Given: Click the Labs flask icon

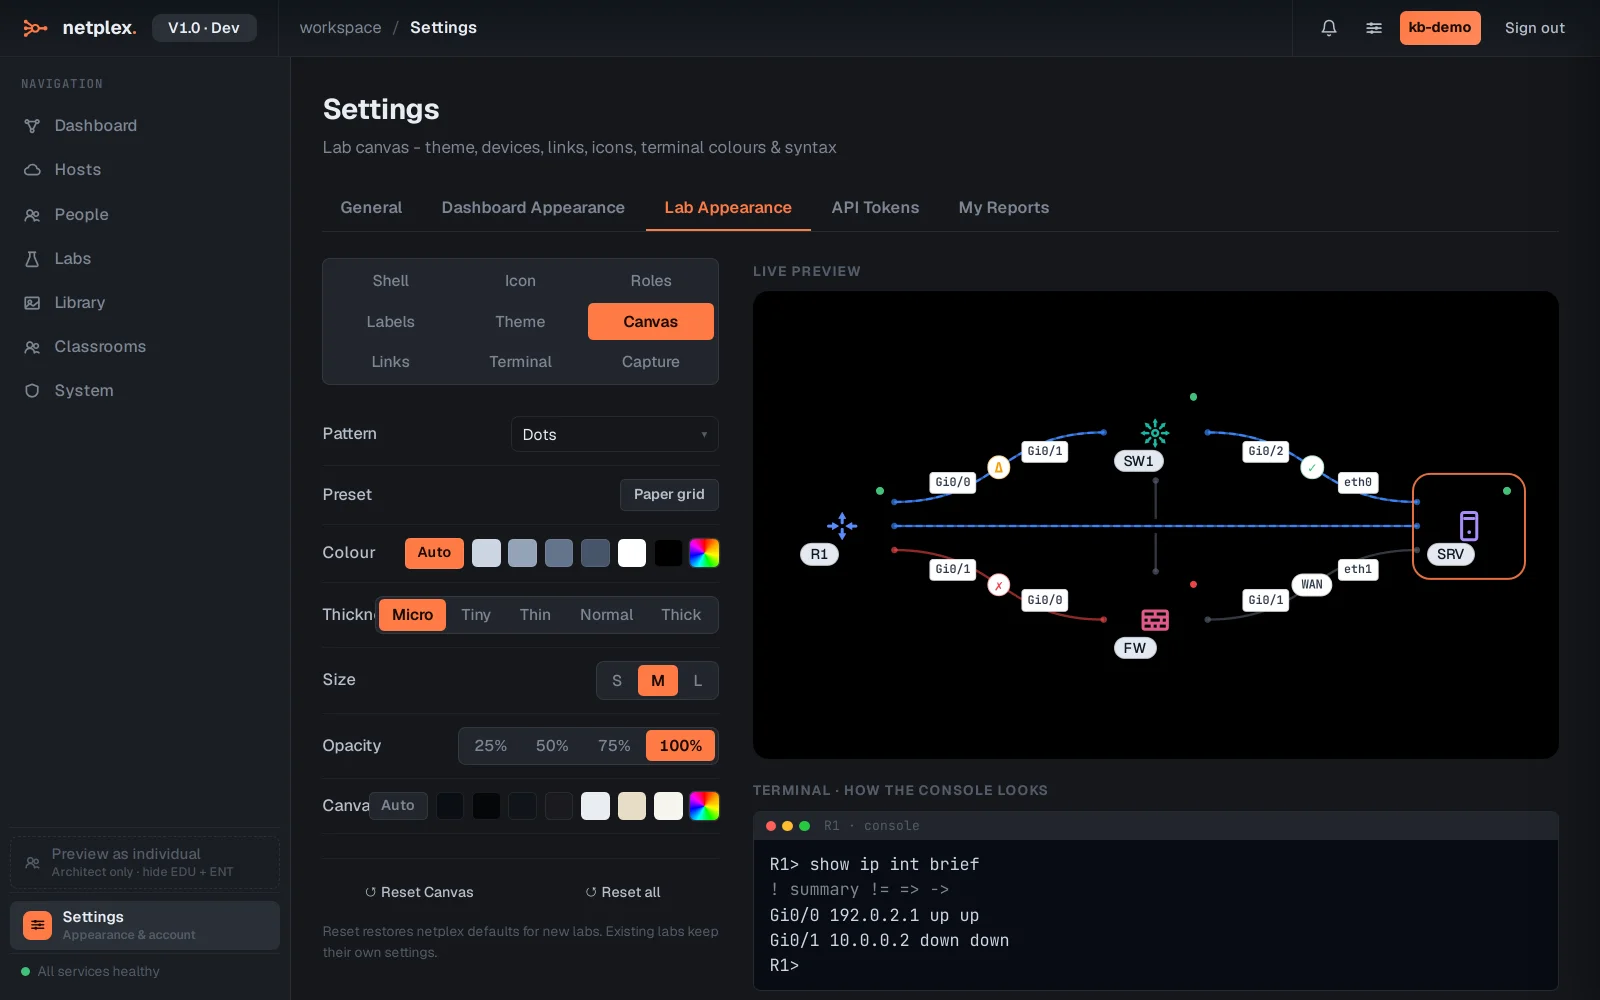Looking at the screenshot, I should 32,259.
